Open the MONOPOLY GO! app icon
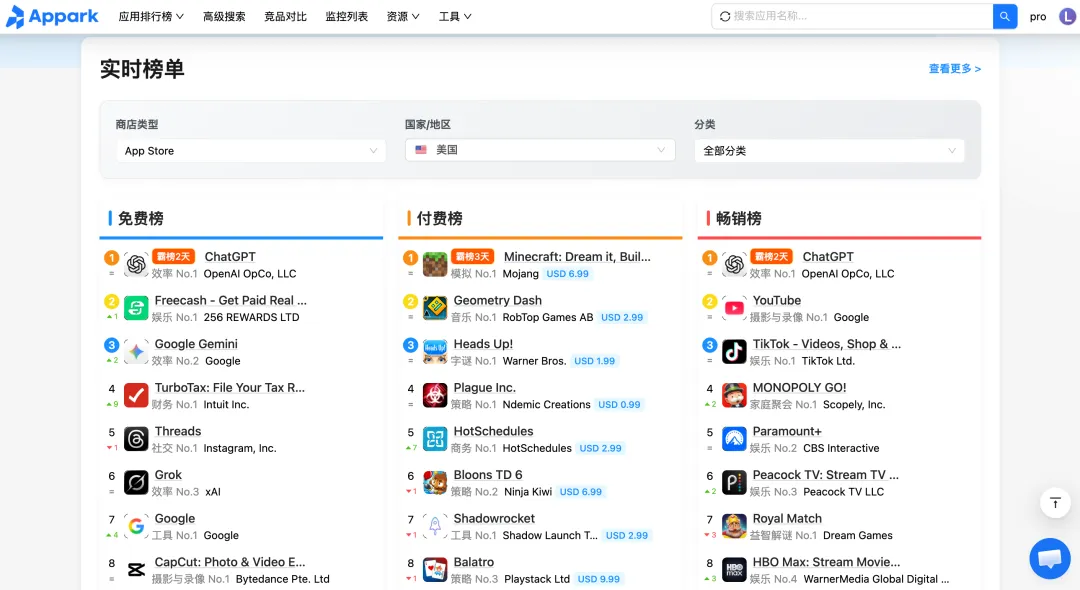The height and width of the screenshot is (590, 1080). pyautogui.click(x=734, y=395)
